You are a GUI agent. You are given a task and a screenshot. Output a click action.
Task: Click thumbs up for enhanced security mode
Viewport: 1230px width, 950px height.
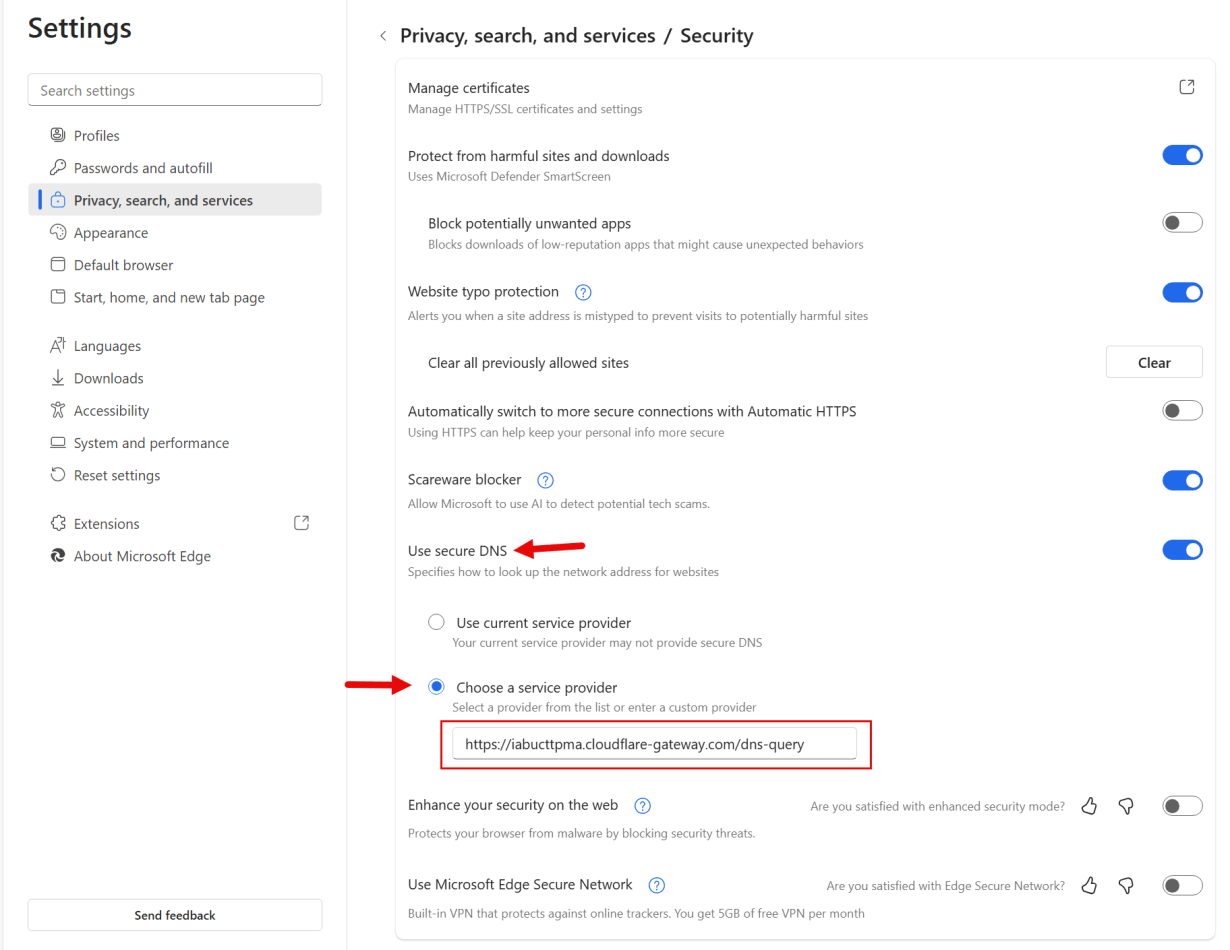point(1090,806)
